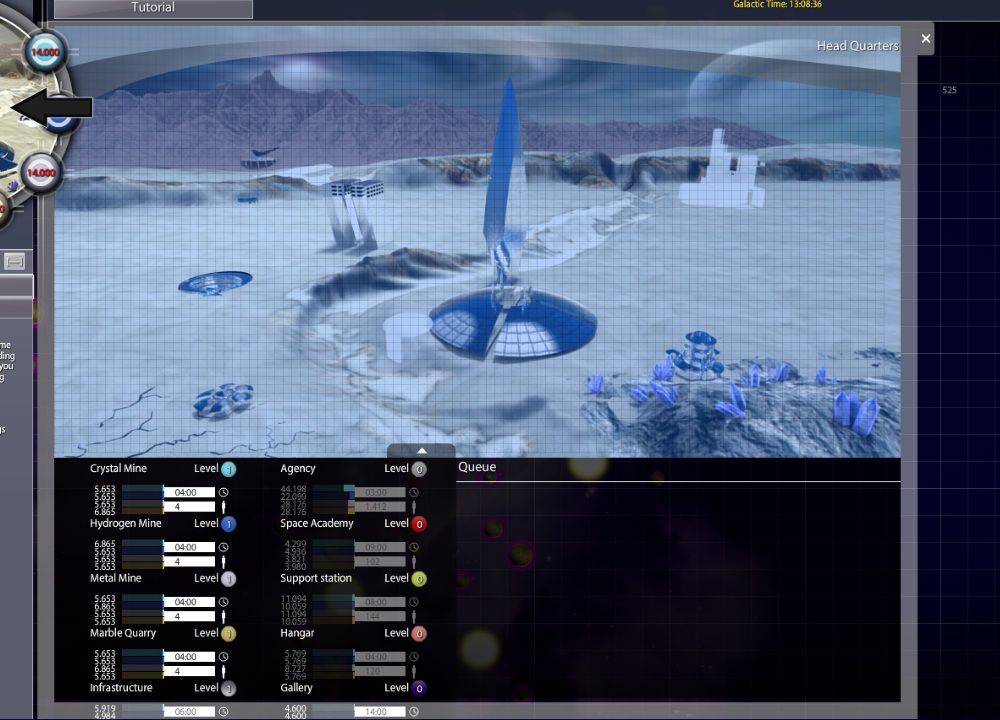1000x720 pixels.
Task: Click the grey 14.000 resource orb
Action: 41,173
